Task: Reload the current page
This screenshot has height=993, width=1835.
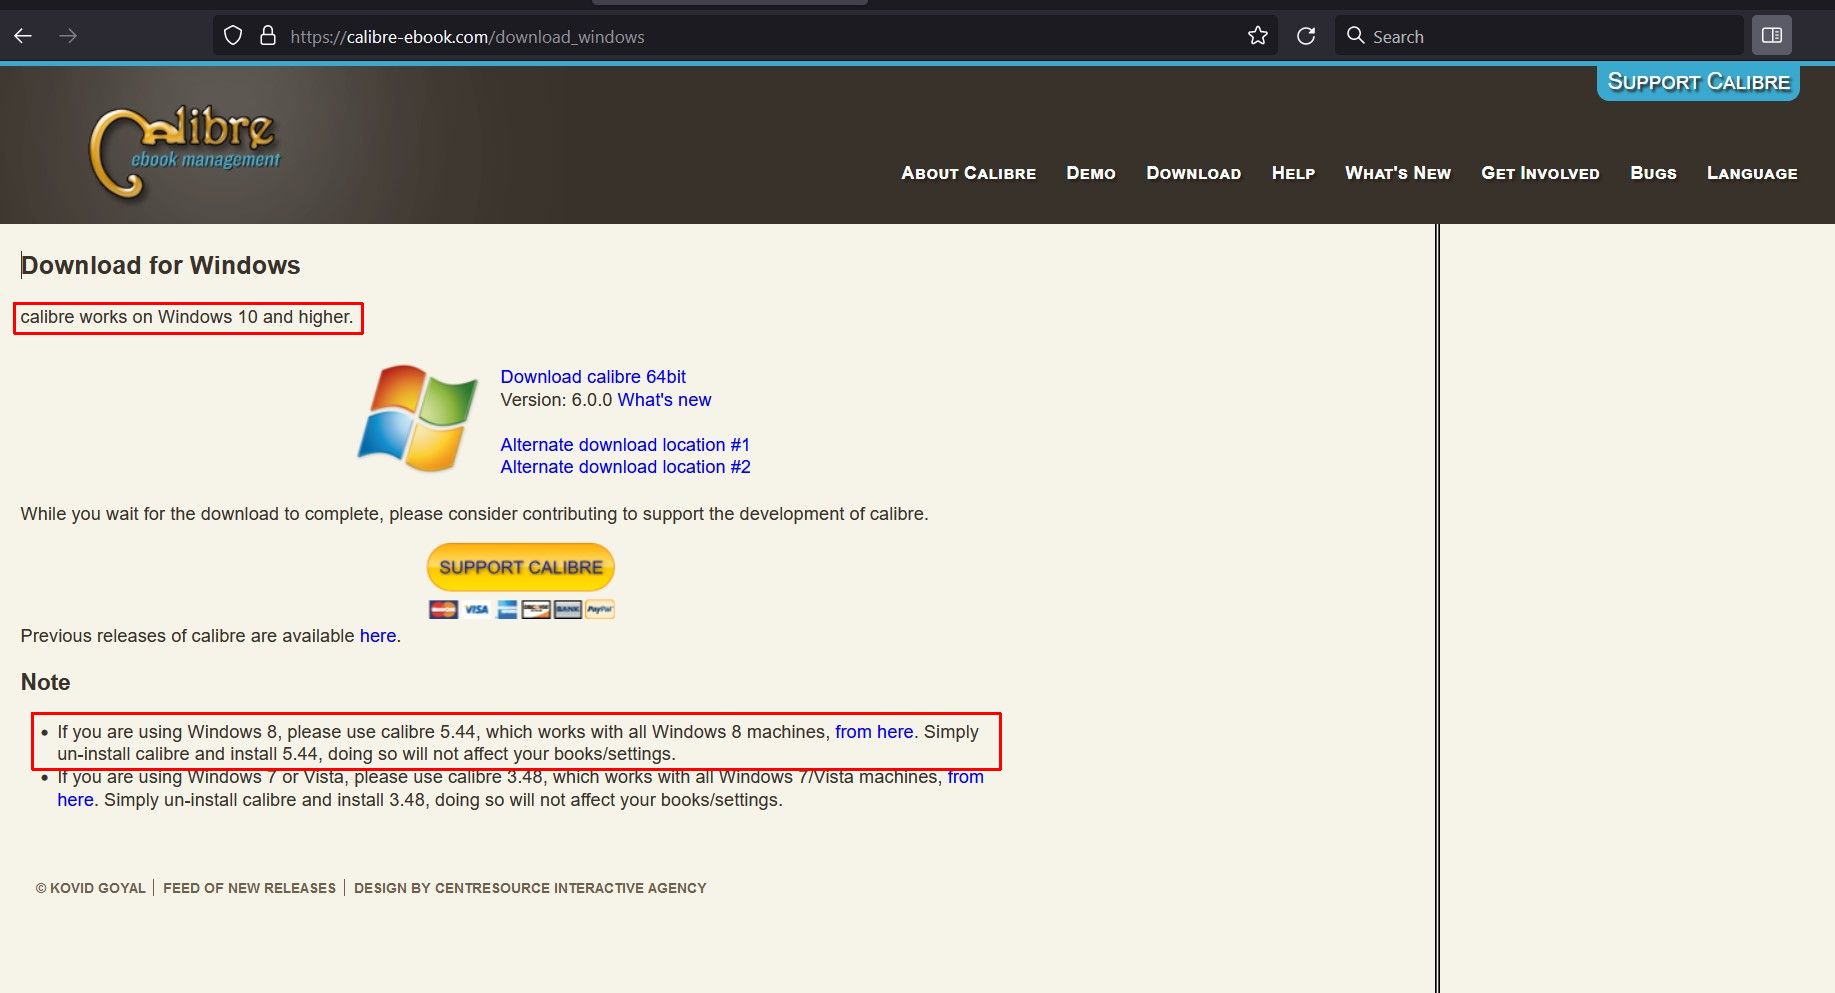Action: point(1306,36)
